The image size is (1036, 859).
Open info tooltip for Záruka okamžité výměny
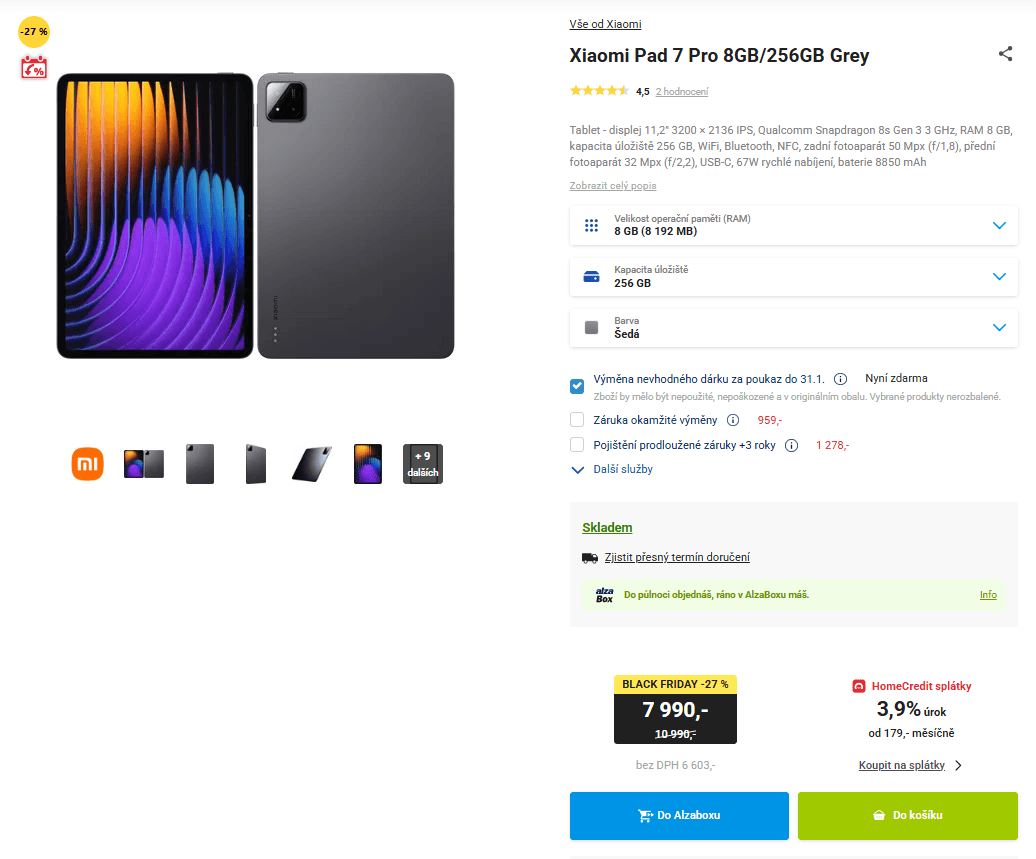click(733, 419)
